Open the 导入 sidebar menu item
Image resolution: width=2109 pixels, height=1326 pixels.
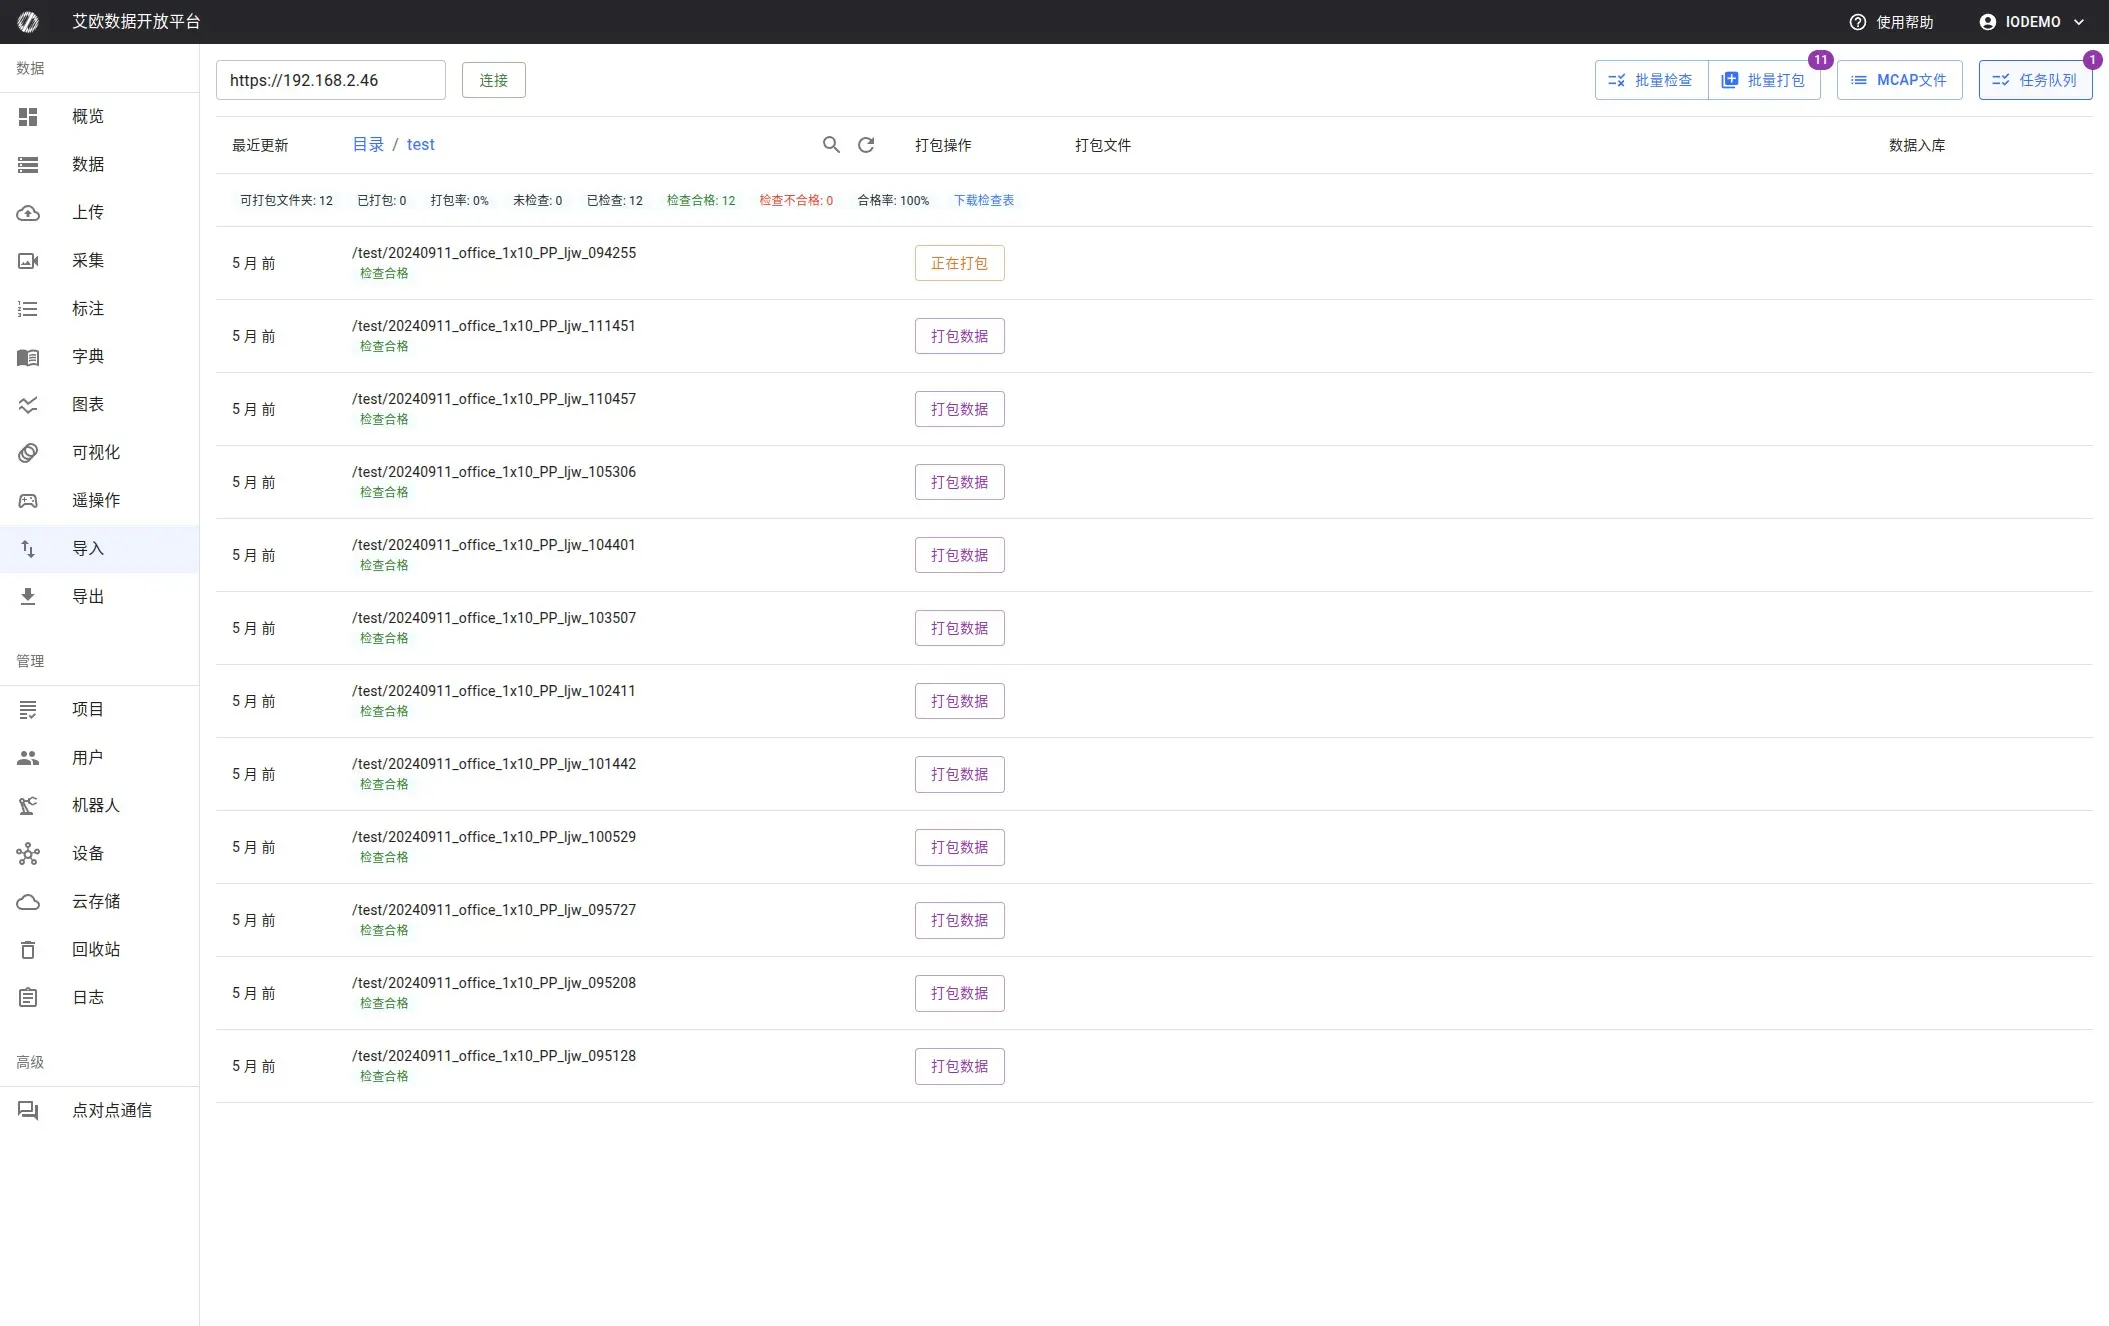click(88, 549)
